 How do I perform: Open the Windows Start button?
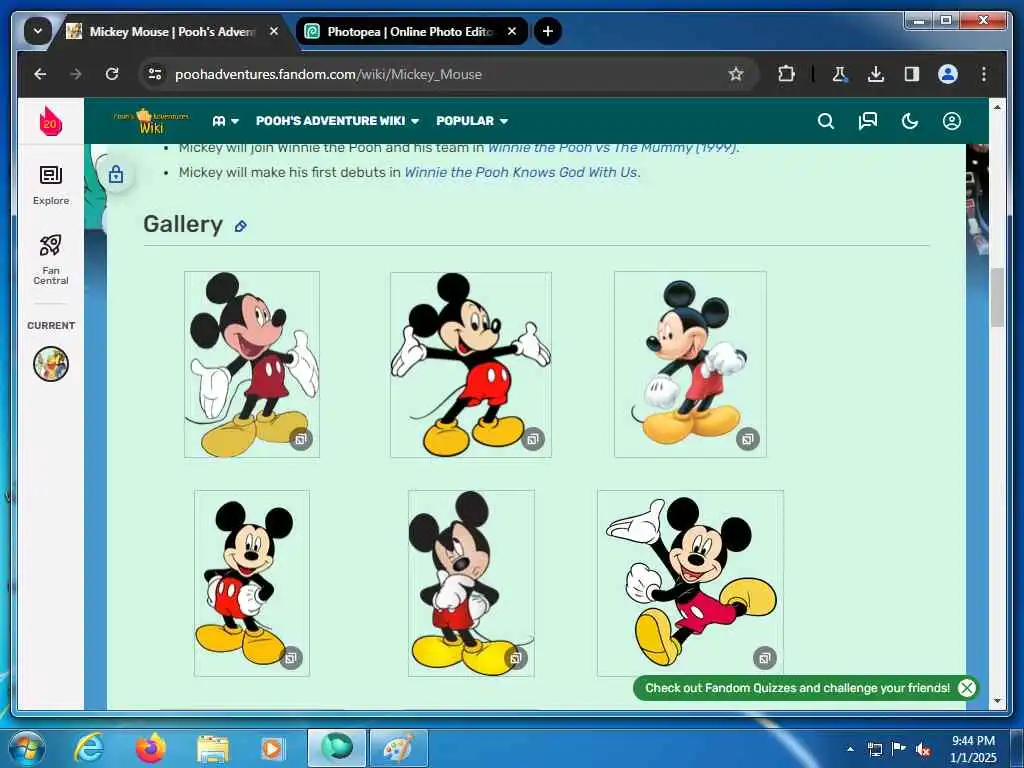coord(26,748)
